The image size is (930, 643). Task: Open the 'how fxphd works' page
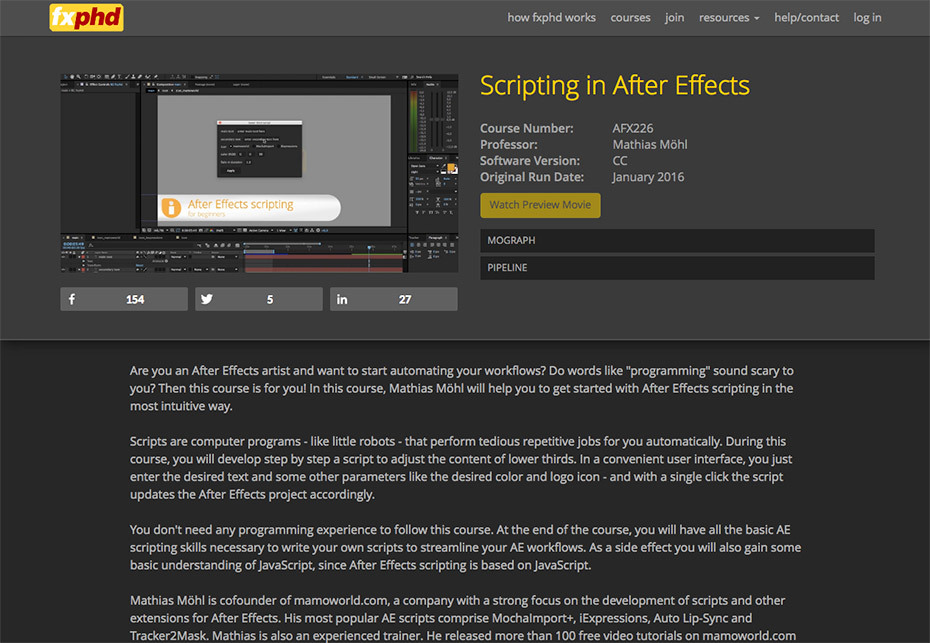tap(551, 17)
